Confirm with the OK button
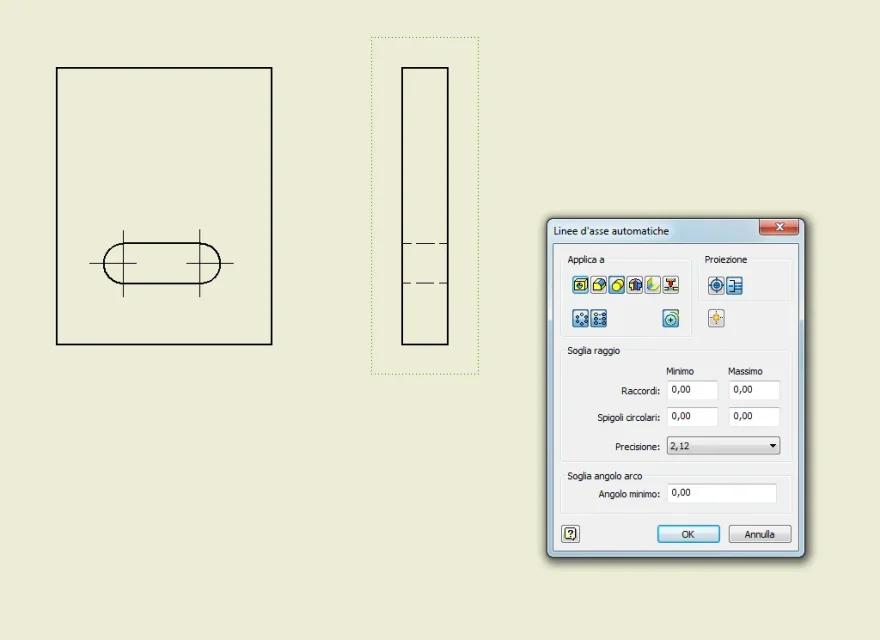 click(688, 534)
